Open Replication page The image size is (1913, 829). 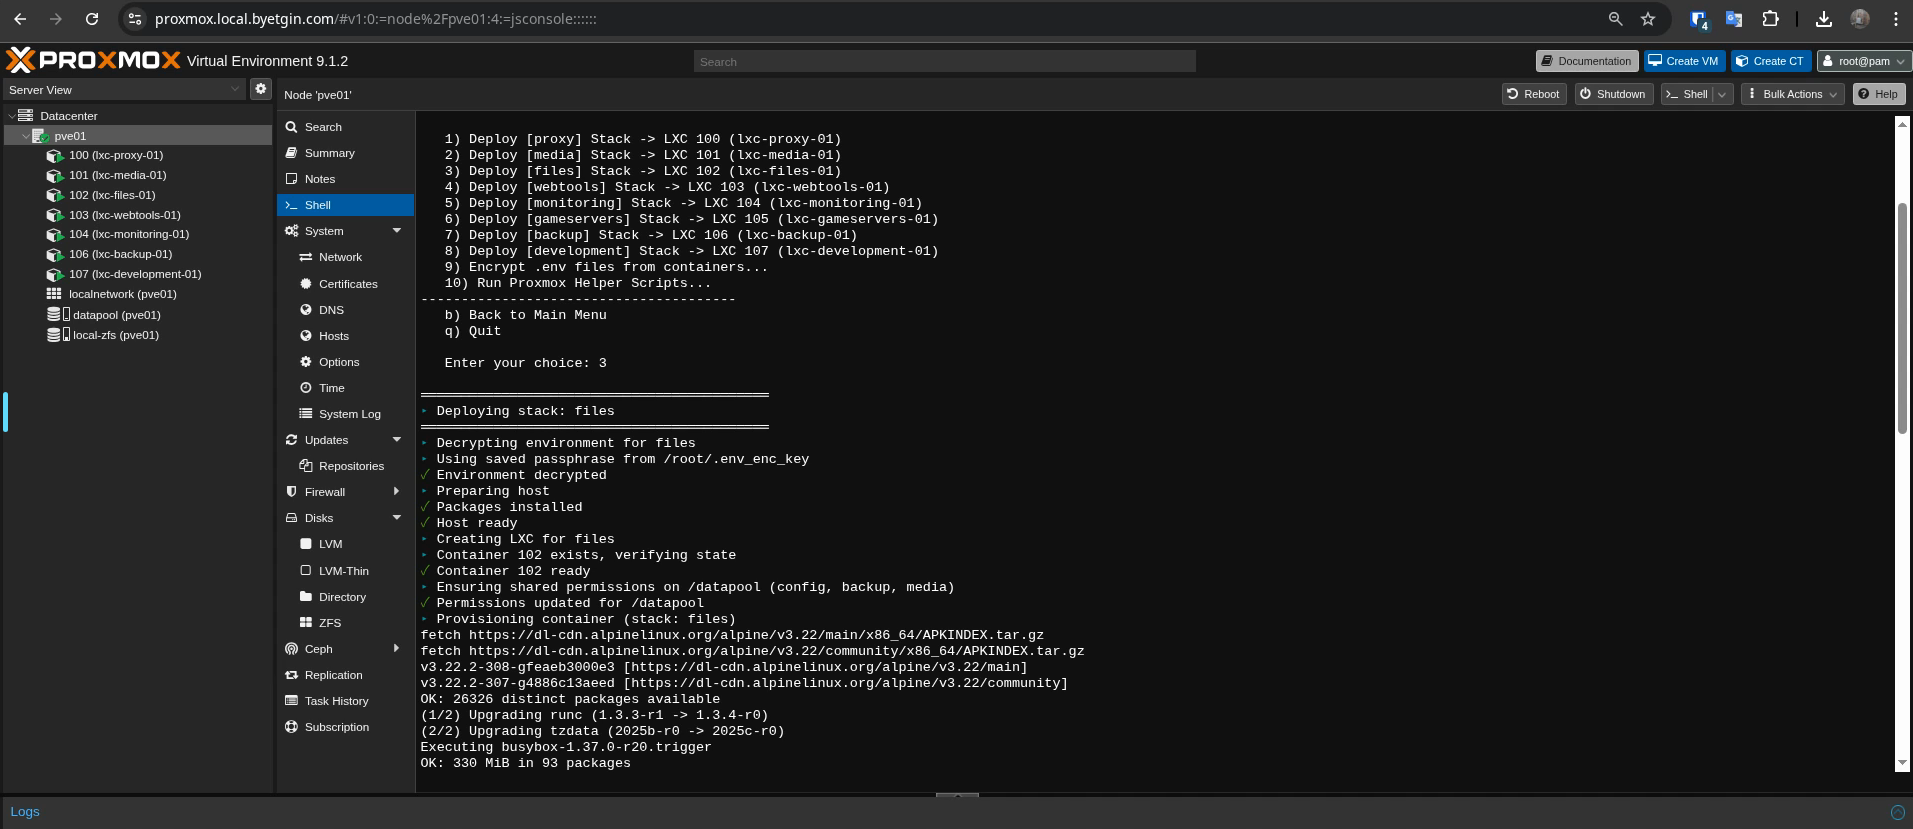(333, 675)
